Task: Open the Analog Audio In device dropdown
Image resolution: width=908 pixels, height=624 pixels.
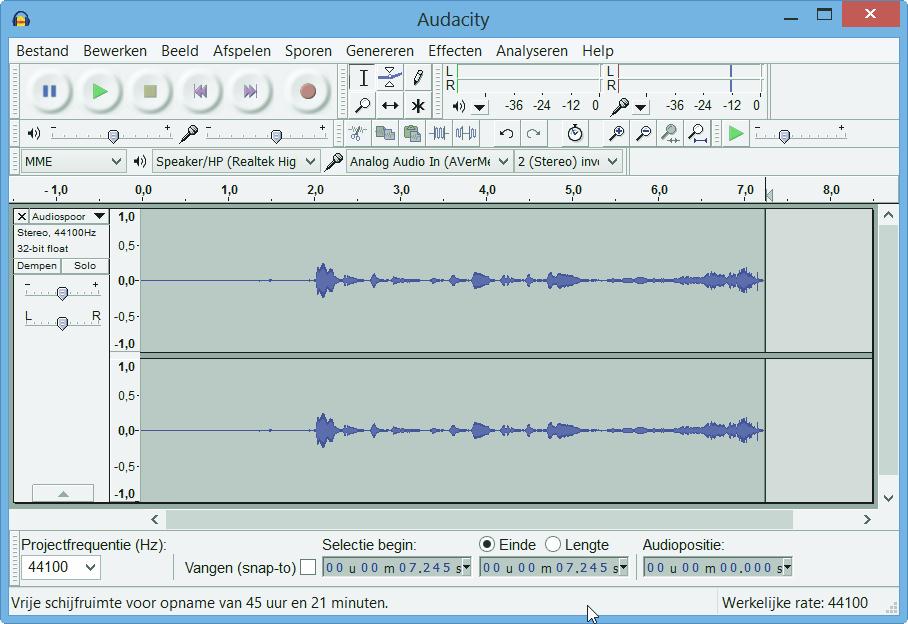Action: (x=429, y=161)
